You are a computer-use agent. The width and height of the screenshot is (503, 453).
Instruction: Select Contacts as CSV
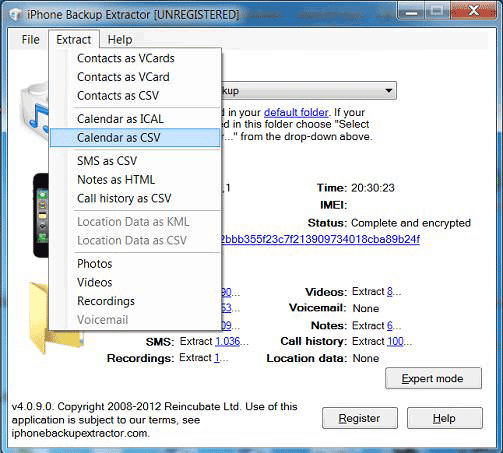pos(135,96)
